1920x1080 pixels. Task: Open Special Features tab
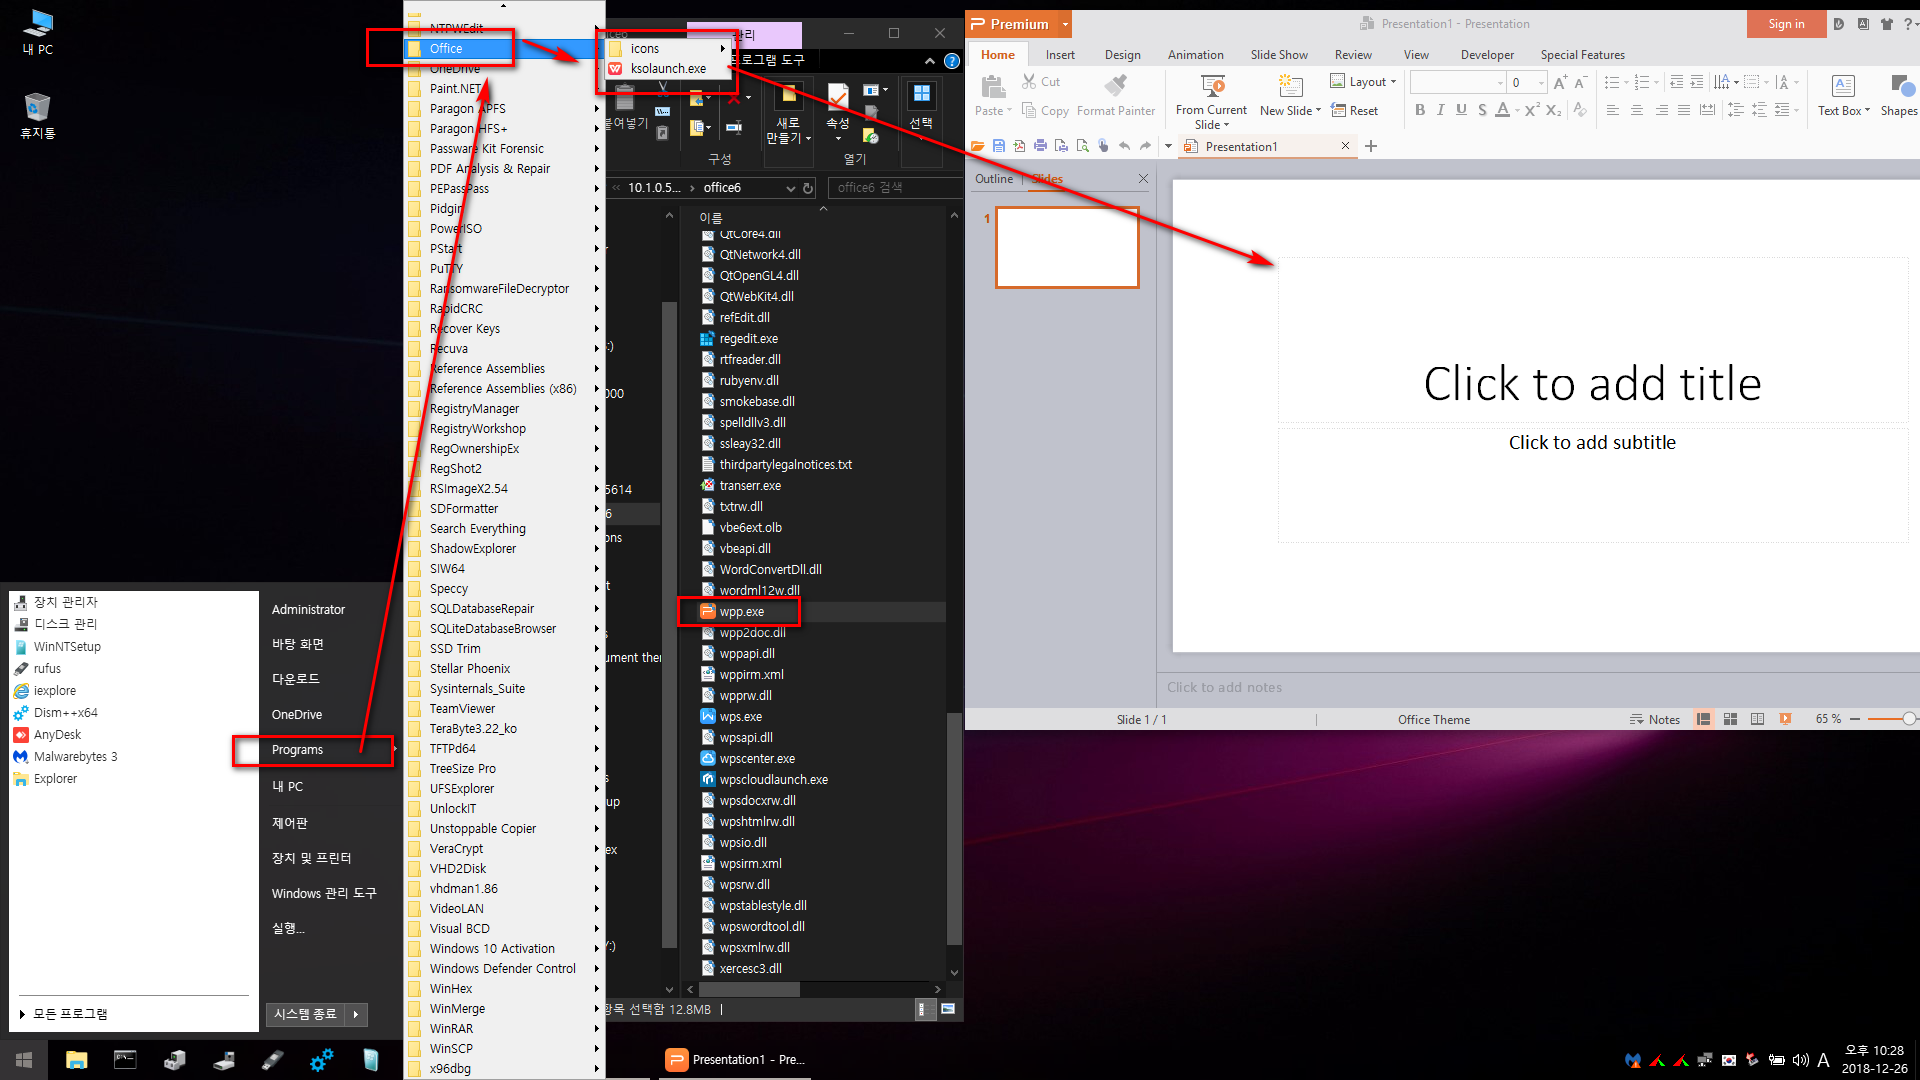(x=1582, y=55)
